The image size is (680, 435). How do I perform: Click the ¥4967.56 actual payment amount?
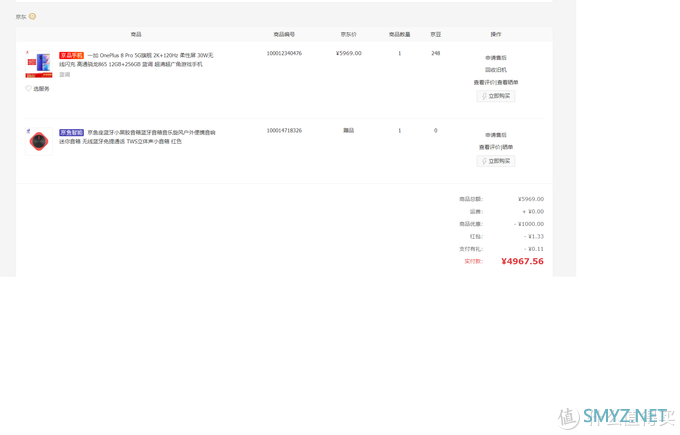[522, 261]
